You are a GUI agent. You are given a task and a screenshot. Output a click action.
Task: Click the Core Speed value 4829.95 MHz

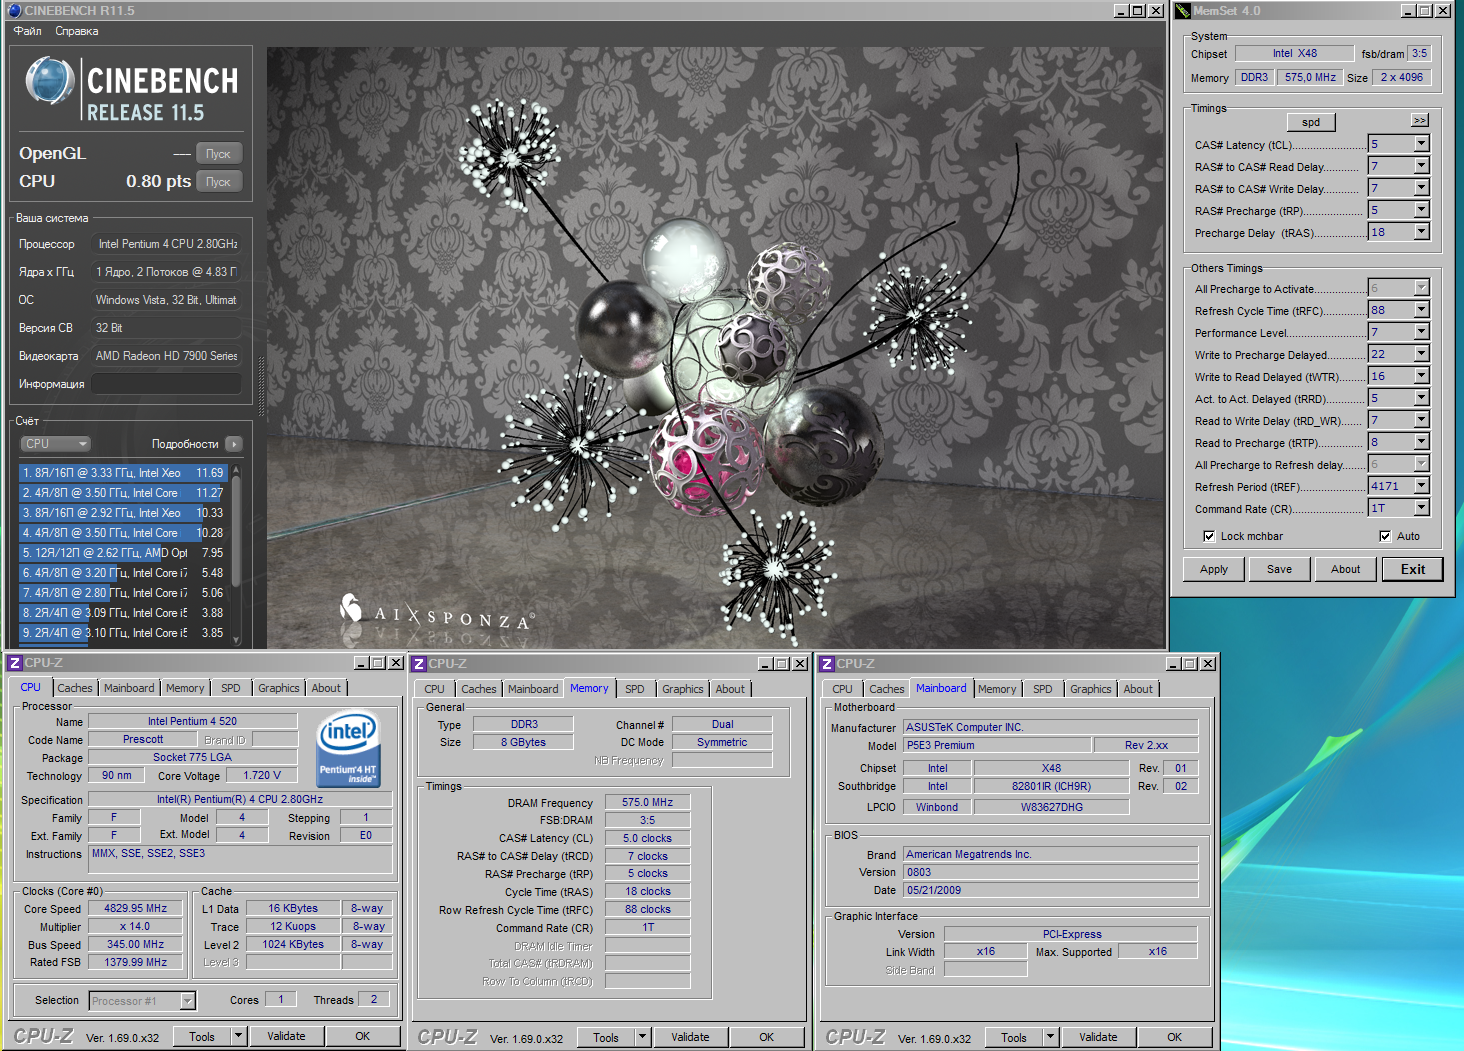[136, 909]
